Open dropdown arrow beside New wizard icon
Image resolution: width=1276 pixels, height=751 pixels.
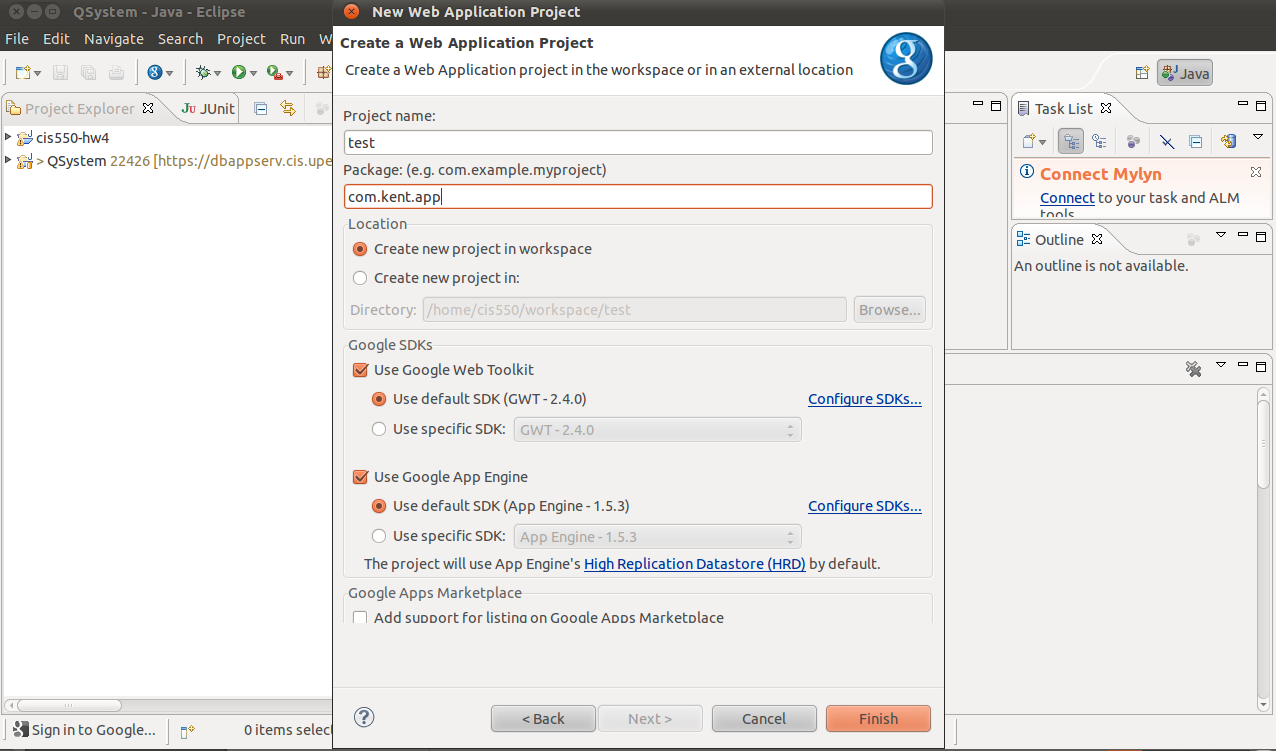[38, 73]
